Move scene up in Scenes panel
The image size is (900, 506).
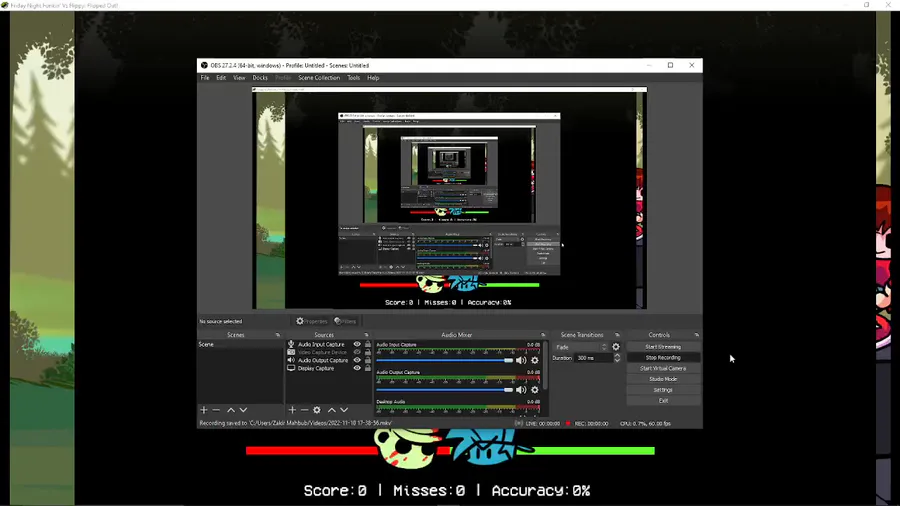click(231, 410)
